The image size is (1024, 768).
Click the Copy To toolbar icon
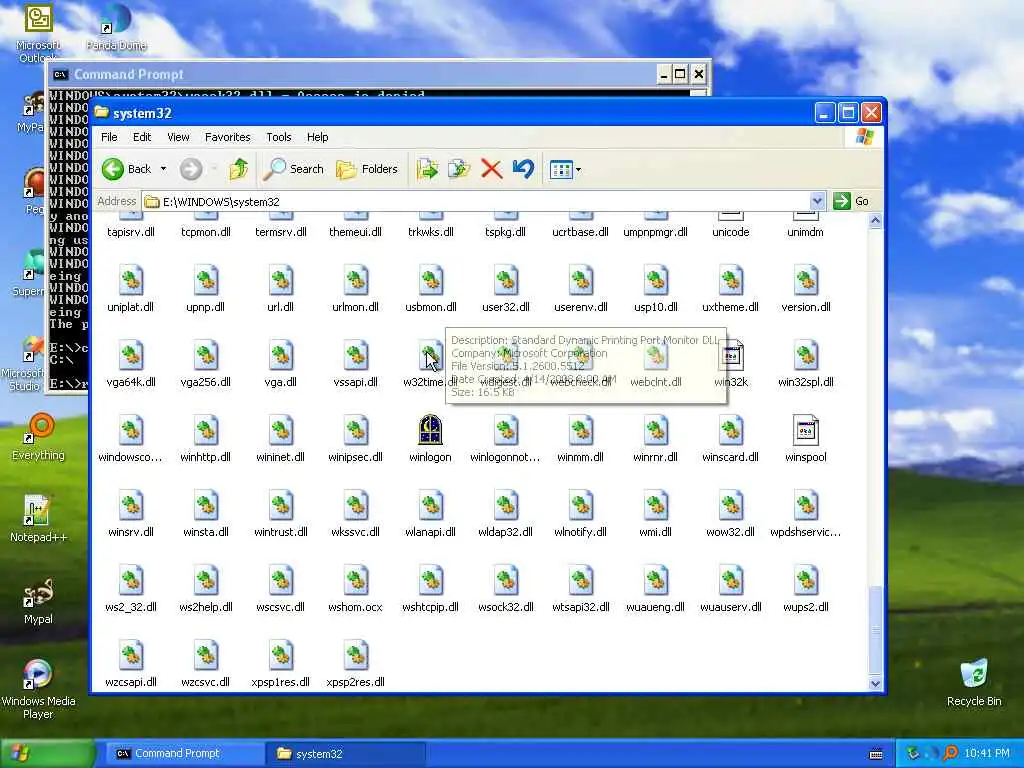459,169
